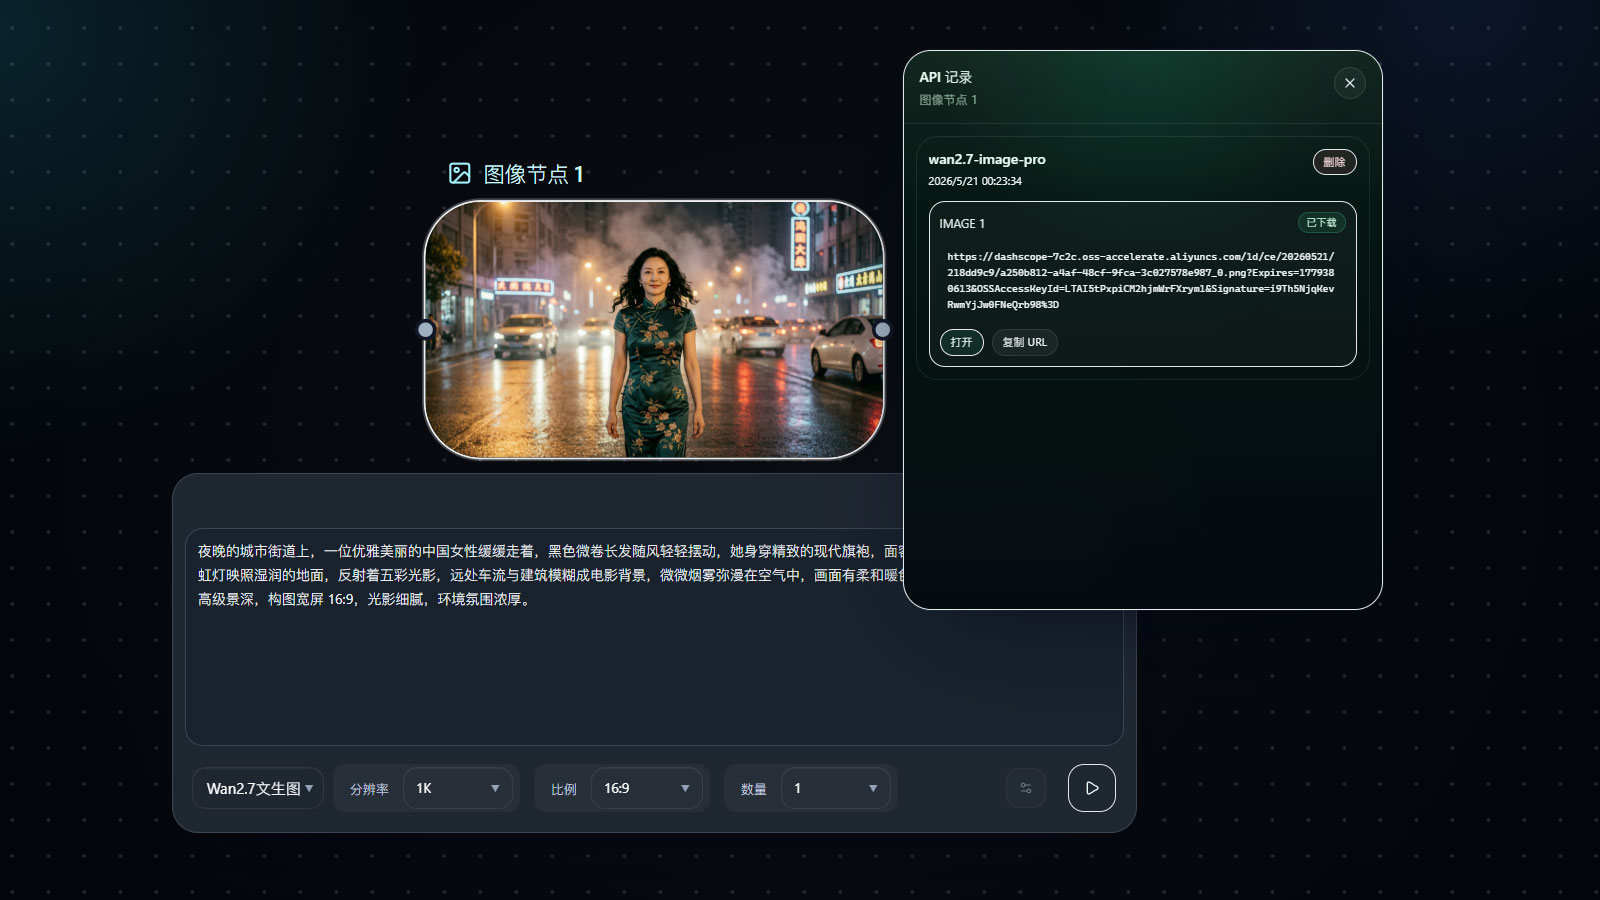Click the 图像节点 1 node title
The height and width of the screenshot is (900, 1600).
point(533,174)
